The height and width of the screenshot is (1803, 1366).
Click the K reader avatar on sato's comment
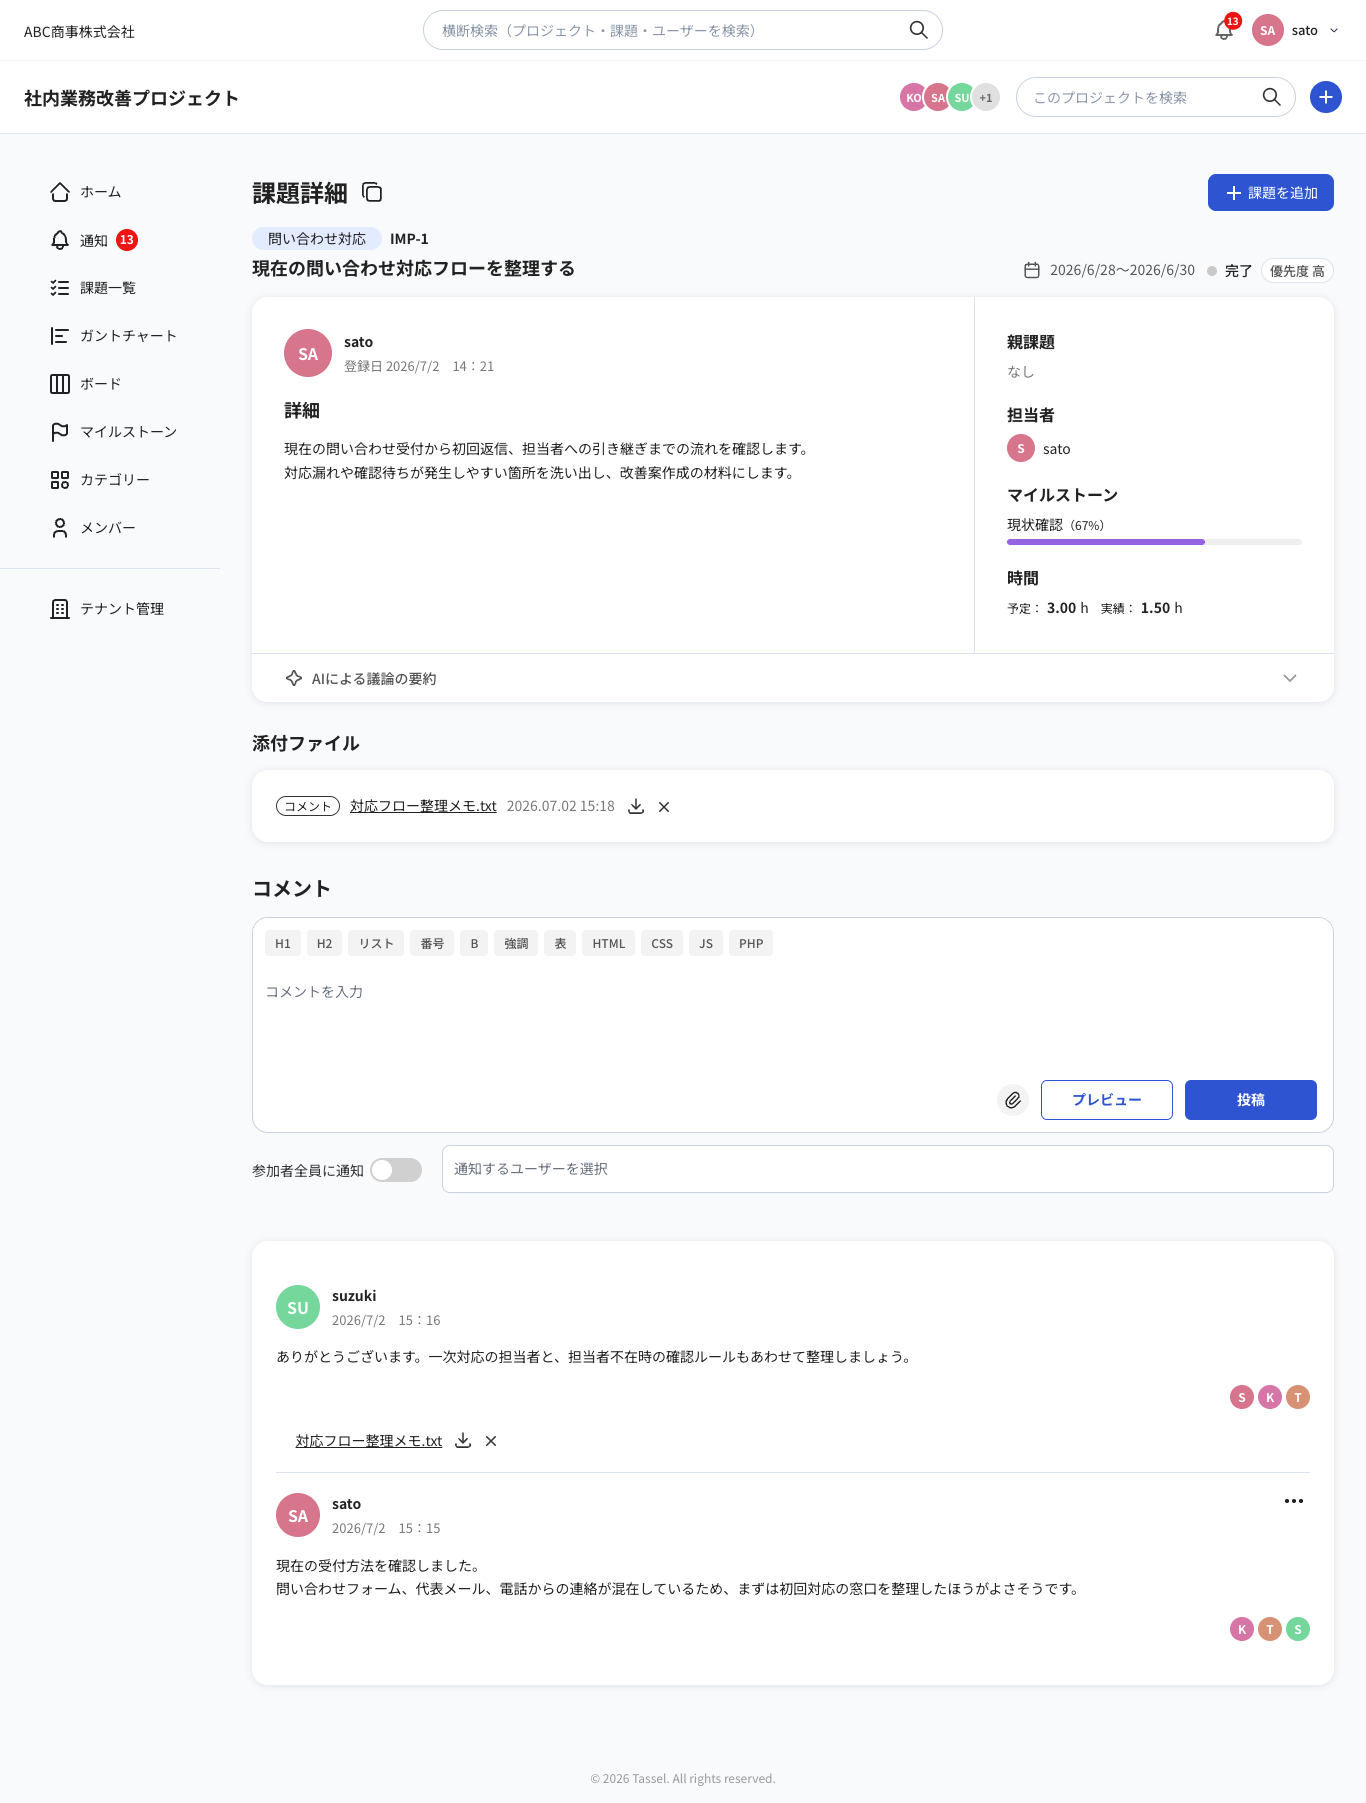click(1242, 1629)
